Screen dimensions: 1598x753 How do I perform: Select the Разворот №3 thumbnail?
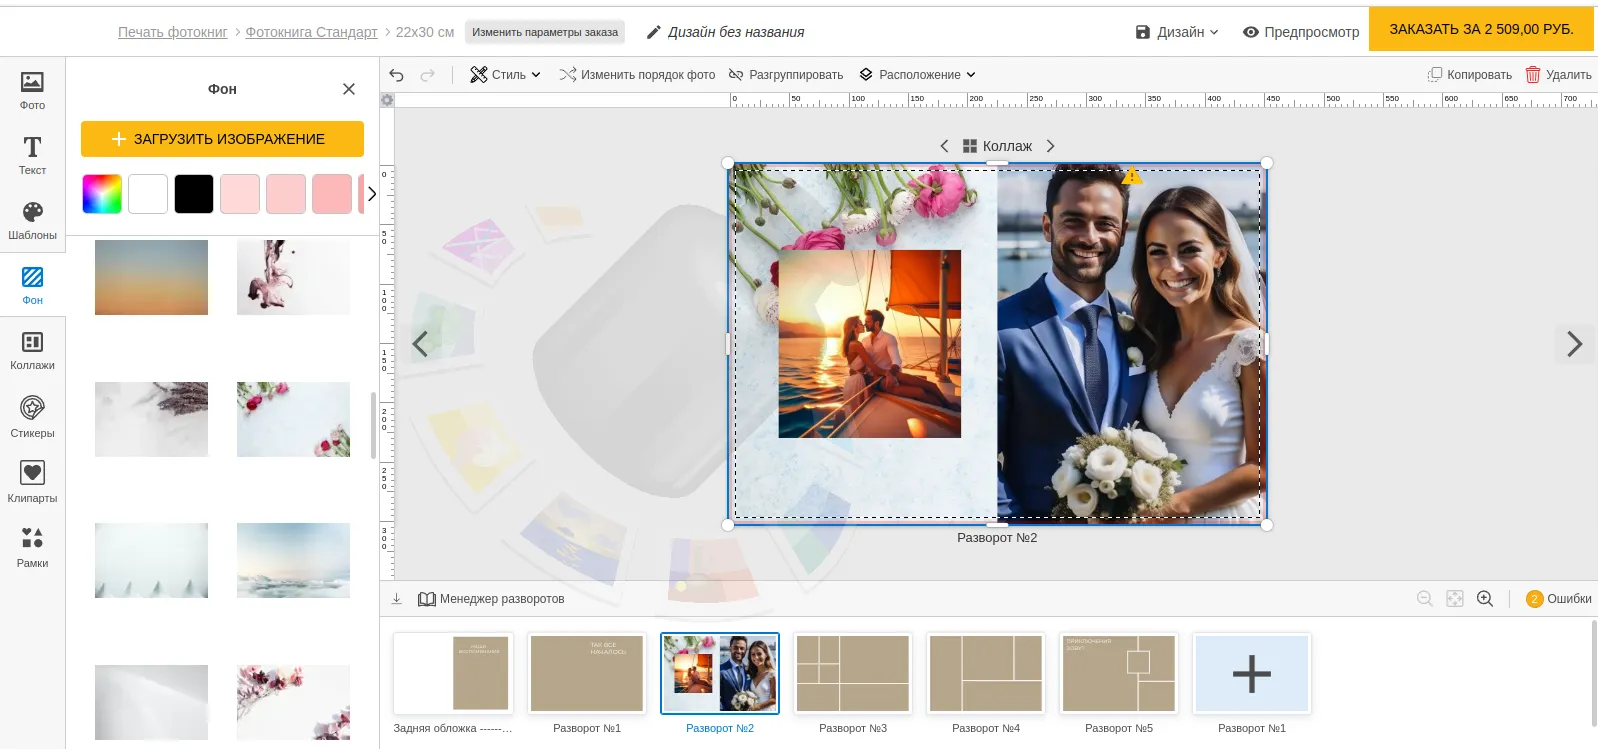coord(853,674)
